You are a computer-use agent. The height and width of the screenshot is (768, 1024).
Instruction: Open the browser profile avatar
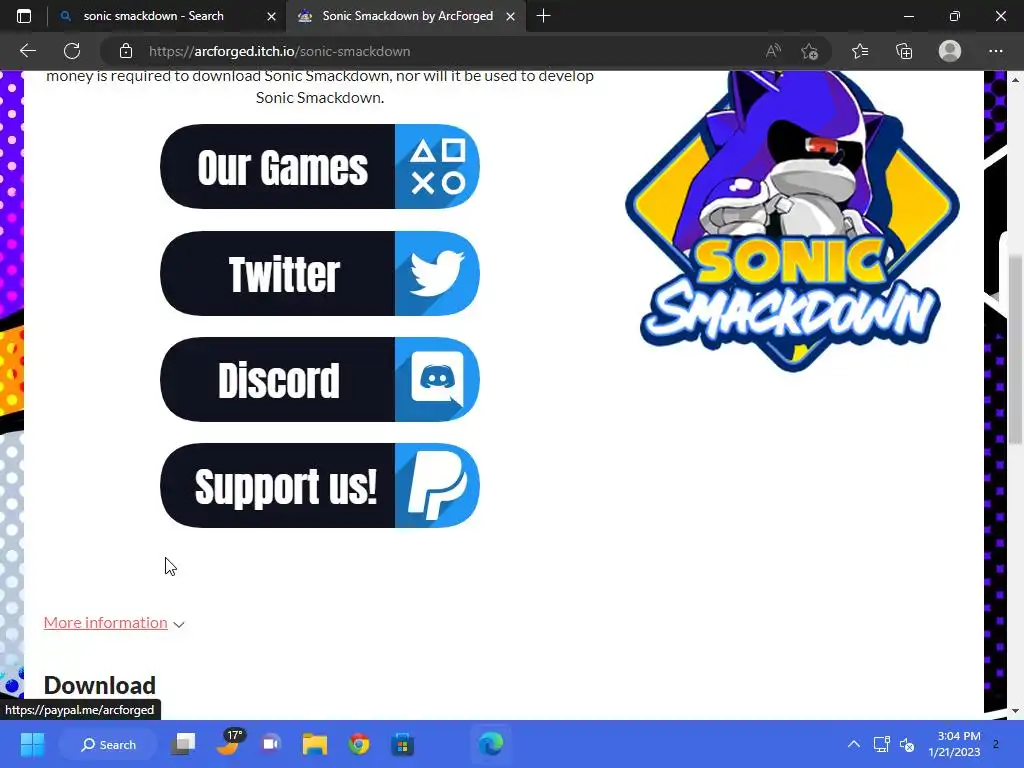point(950,51)
